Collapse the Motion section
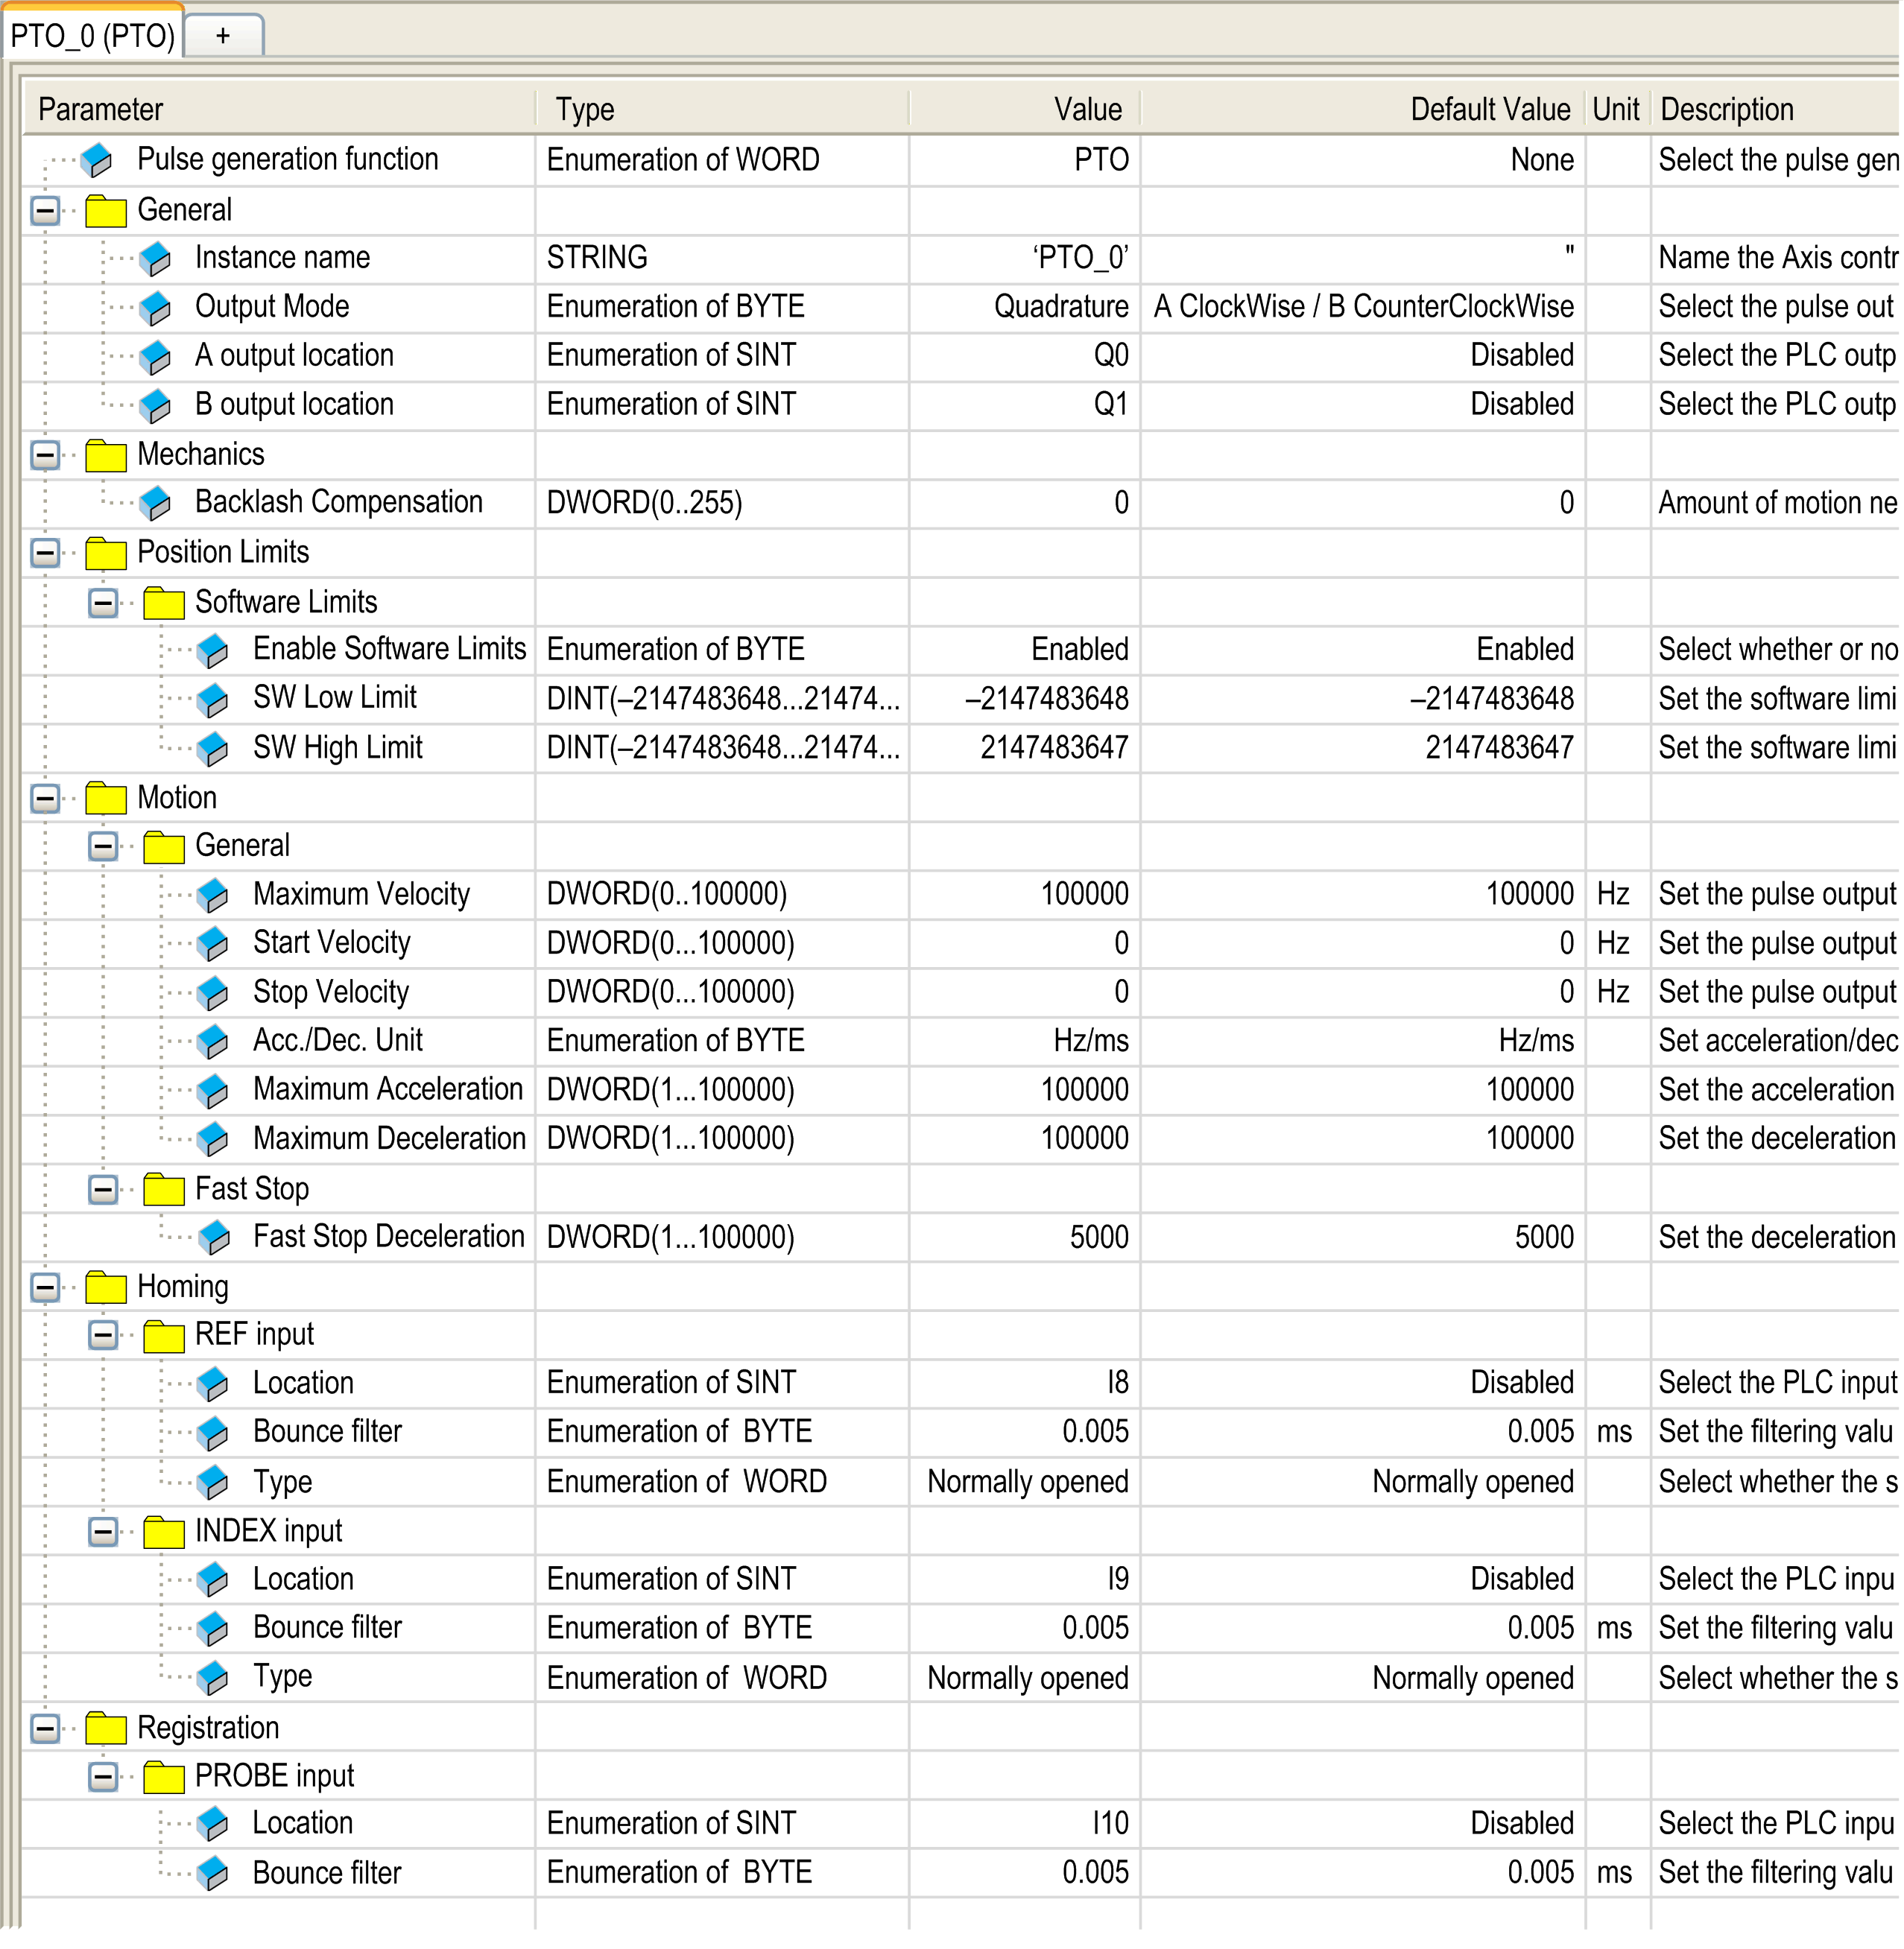The height and width of the screenshot is (1949, 1904). (x=45, y=798)
